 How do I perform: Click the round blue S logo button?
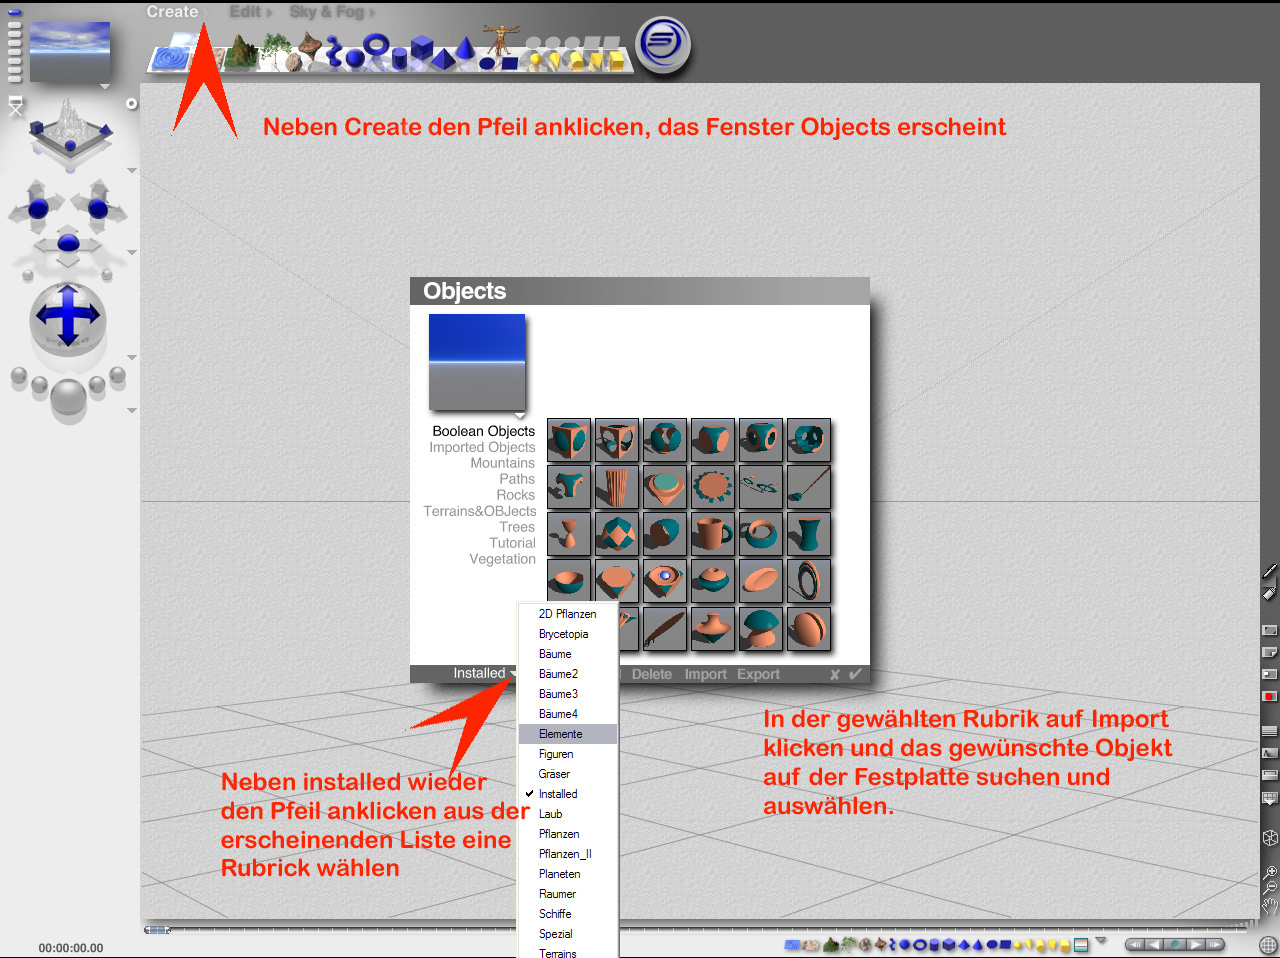[x=665, y=45]
